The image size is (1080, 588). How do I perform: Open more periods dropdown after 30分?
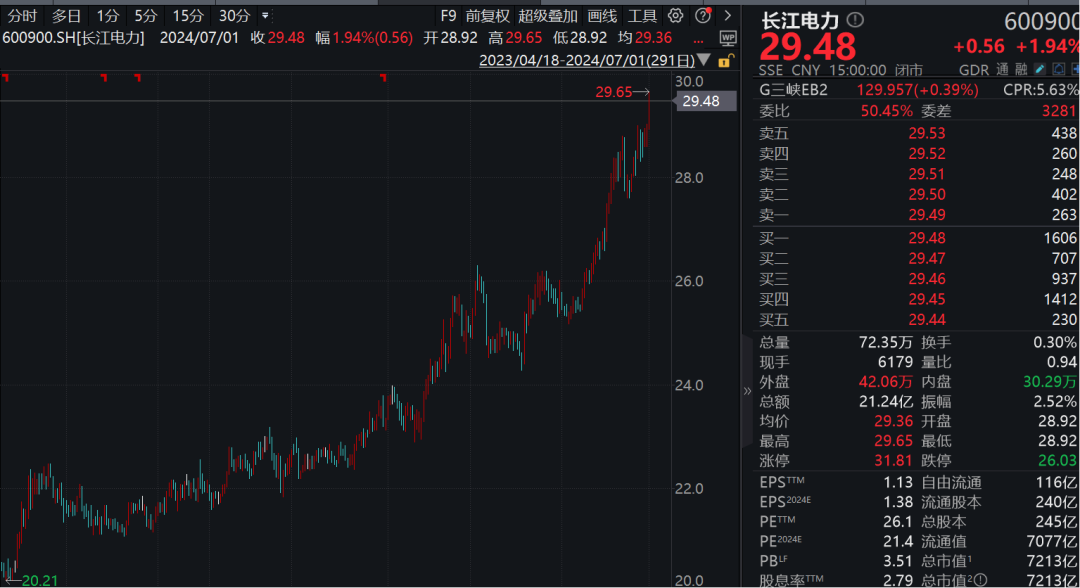(265, 15)
